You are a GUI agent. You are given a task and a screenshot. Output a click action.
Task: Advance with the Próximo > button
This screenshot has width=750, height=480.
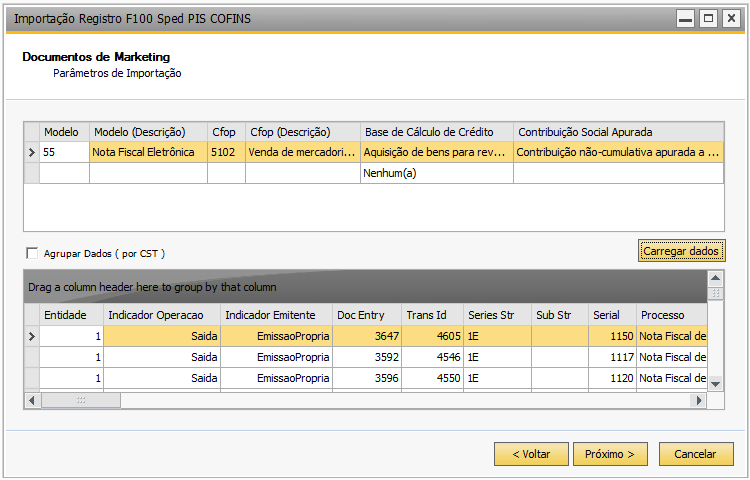coord(610,454)
